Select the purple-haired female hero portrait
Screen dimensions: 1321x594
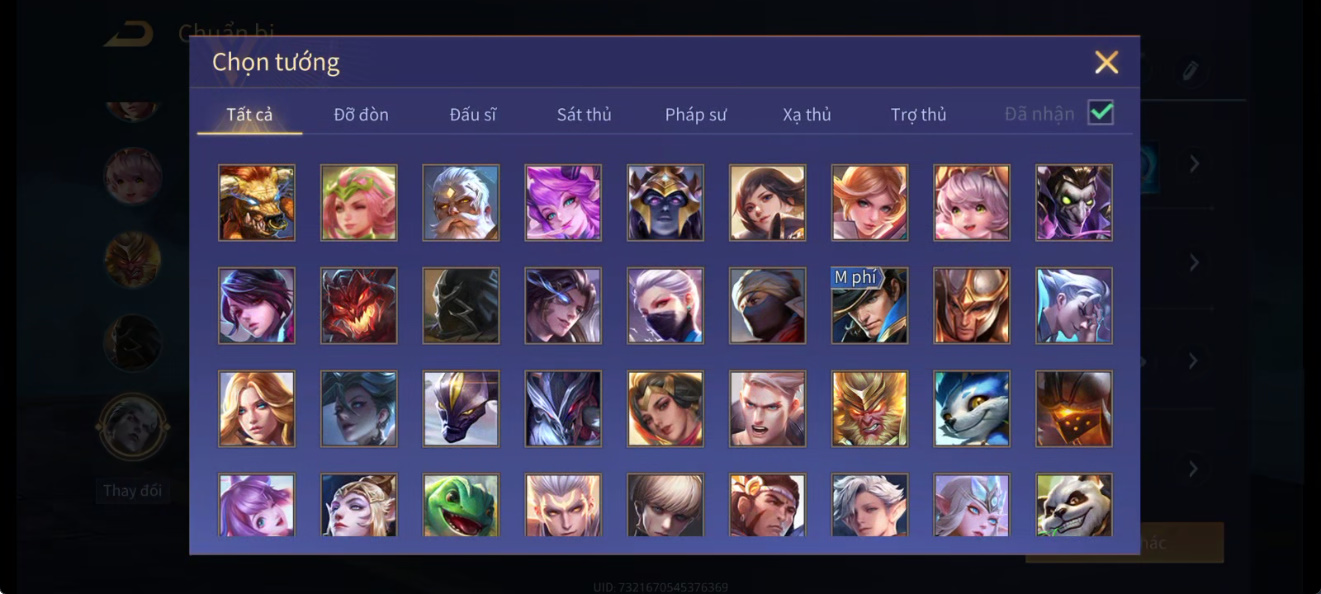(x=563, y=202)
